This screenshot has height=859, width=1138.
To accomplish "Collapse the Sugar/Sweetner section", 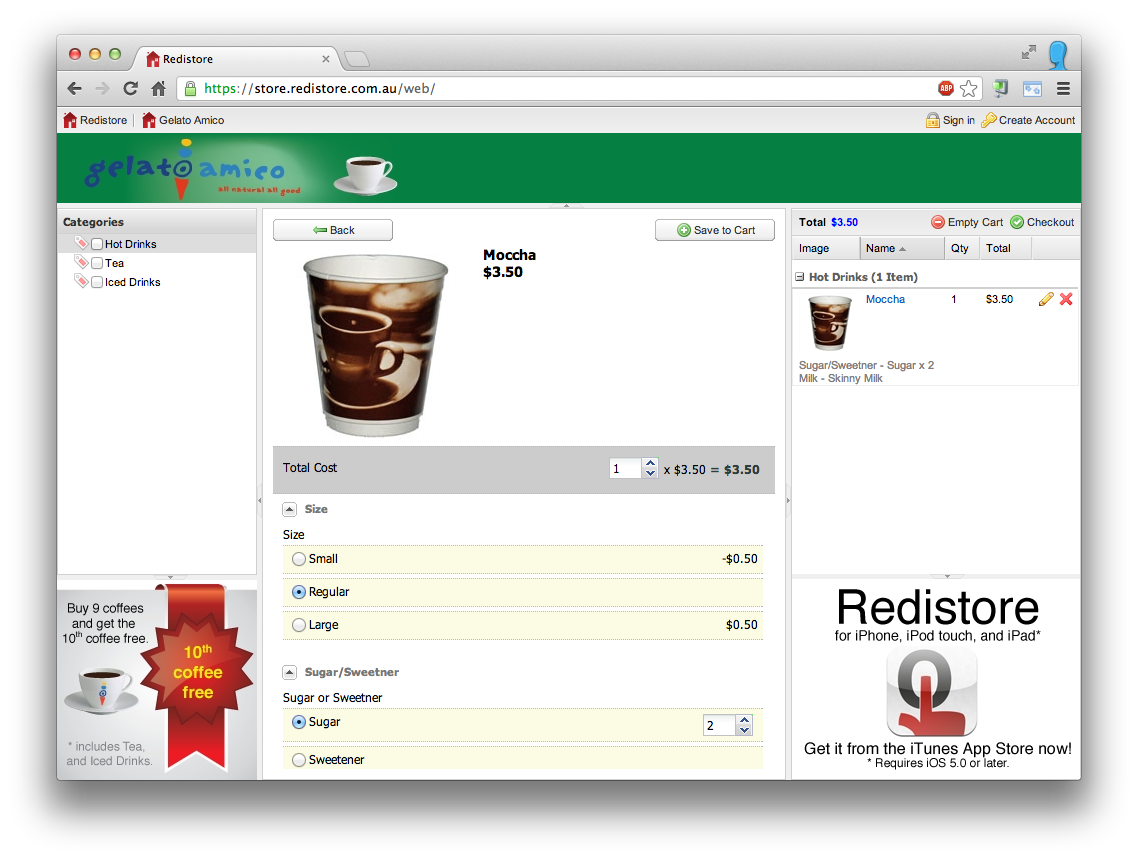I will (290, 673).
